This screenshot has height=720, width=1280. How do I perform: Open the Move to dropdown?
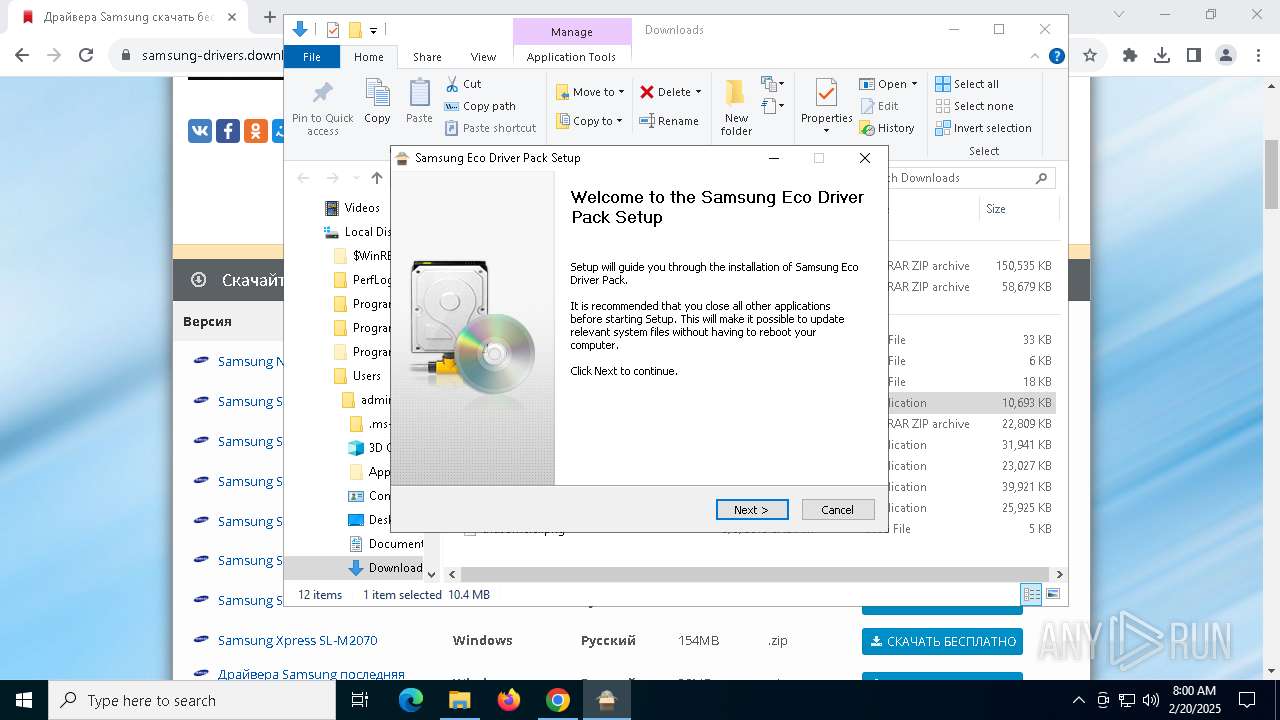click(x=590, y=92)
